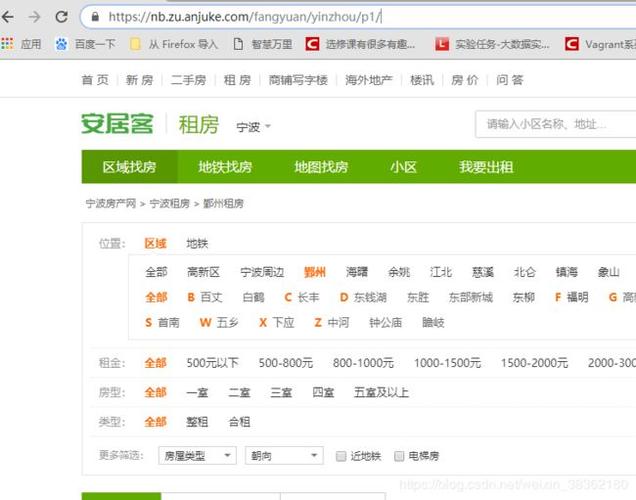636x500 pixels.
Task: Open the 应用 apps grid bookmark
Action: click(x=21, y=44)
